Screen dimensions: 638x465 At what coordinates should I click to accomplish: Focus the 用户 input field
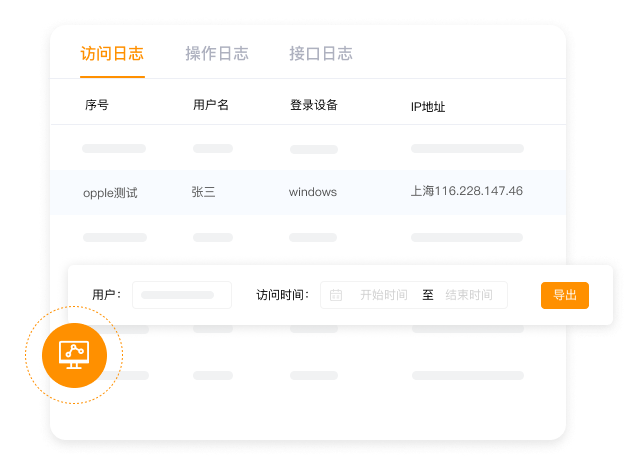(181, 295)
